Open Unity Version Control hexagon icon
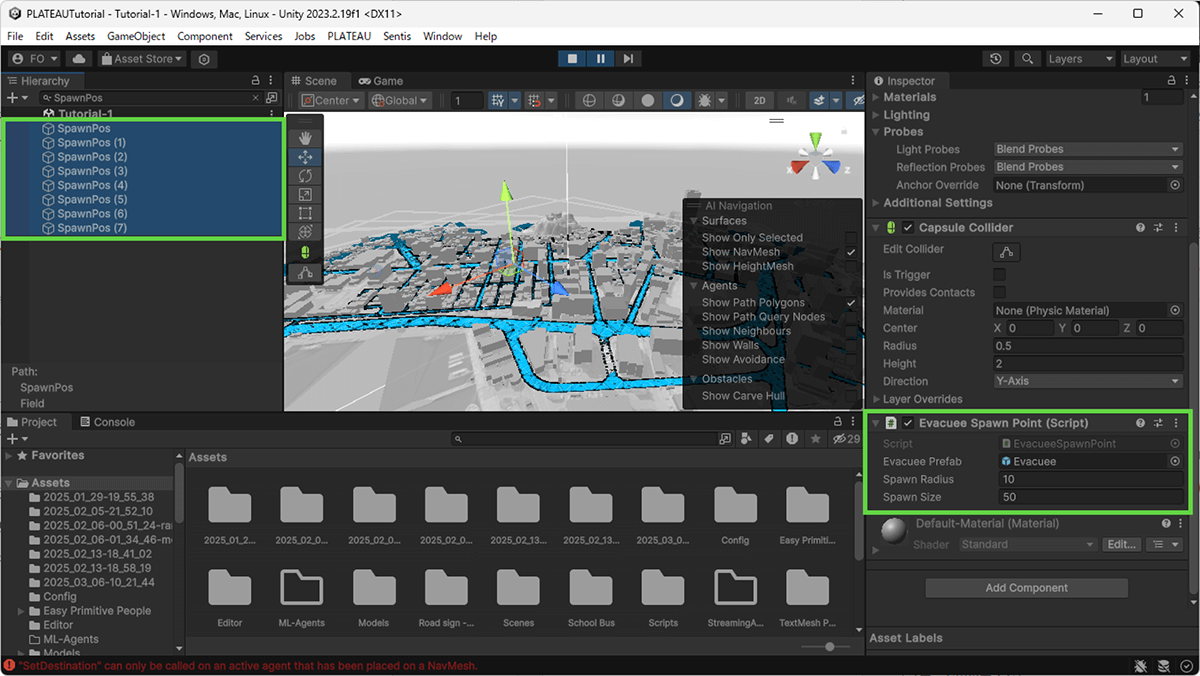 click(204, 59)
